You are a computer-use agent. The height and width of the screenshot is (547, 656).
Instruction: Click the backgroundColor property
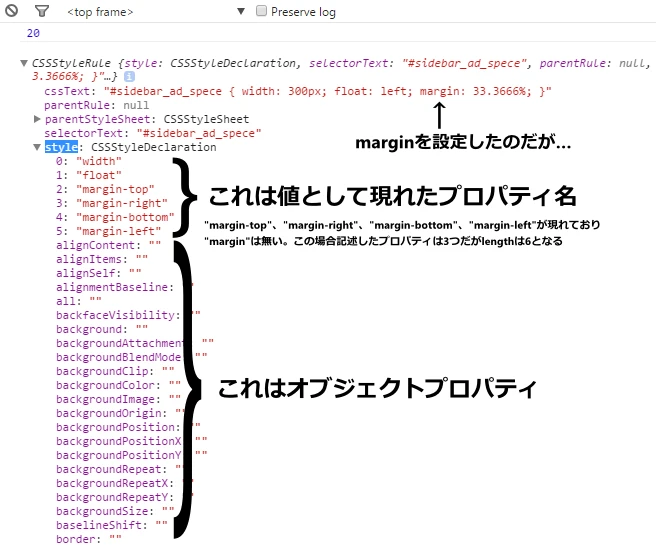pyautogui.click(x=118, y=385)
